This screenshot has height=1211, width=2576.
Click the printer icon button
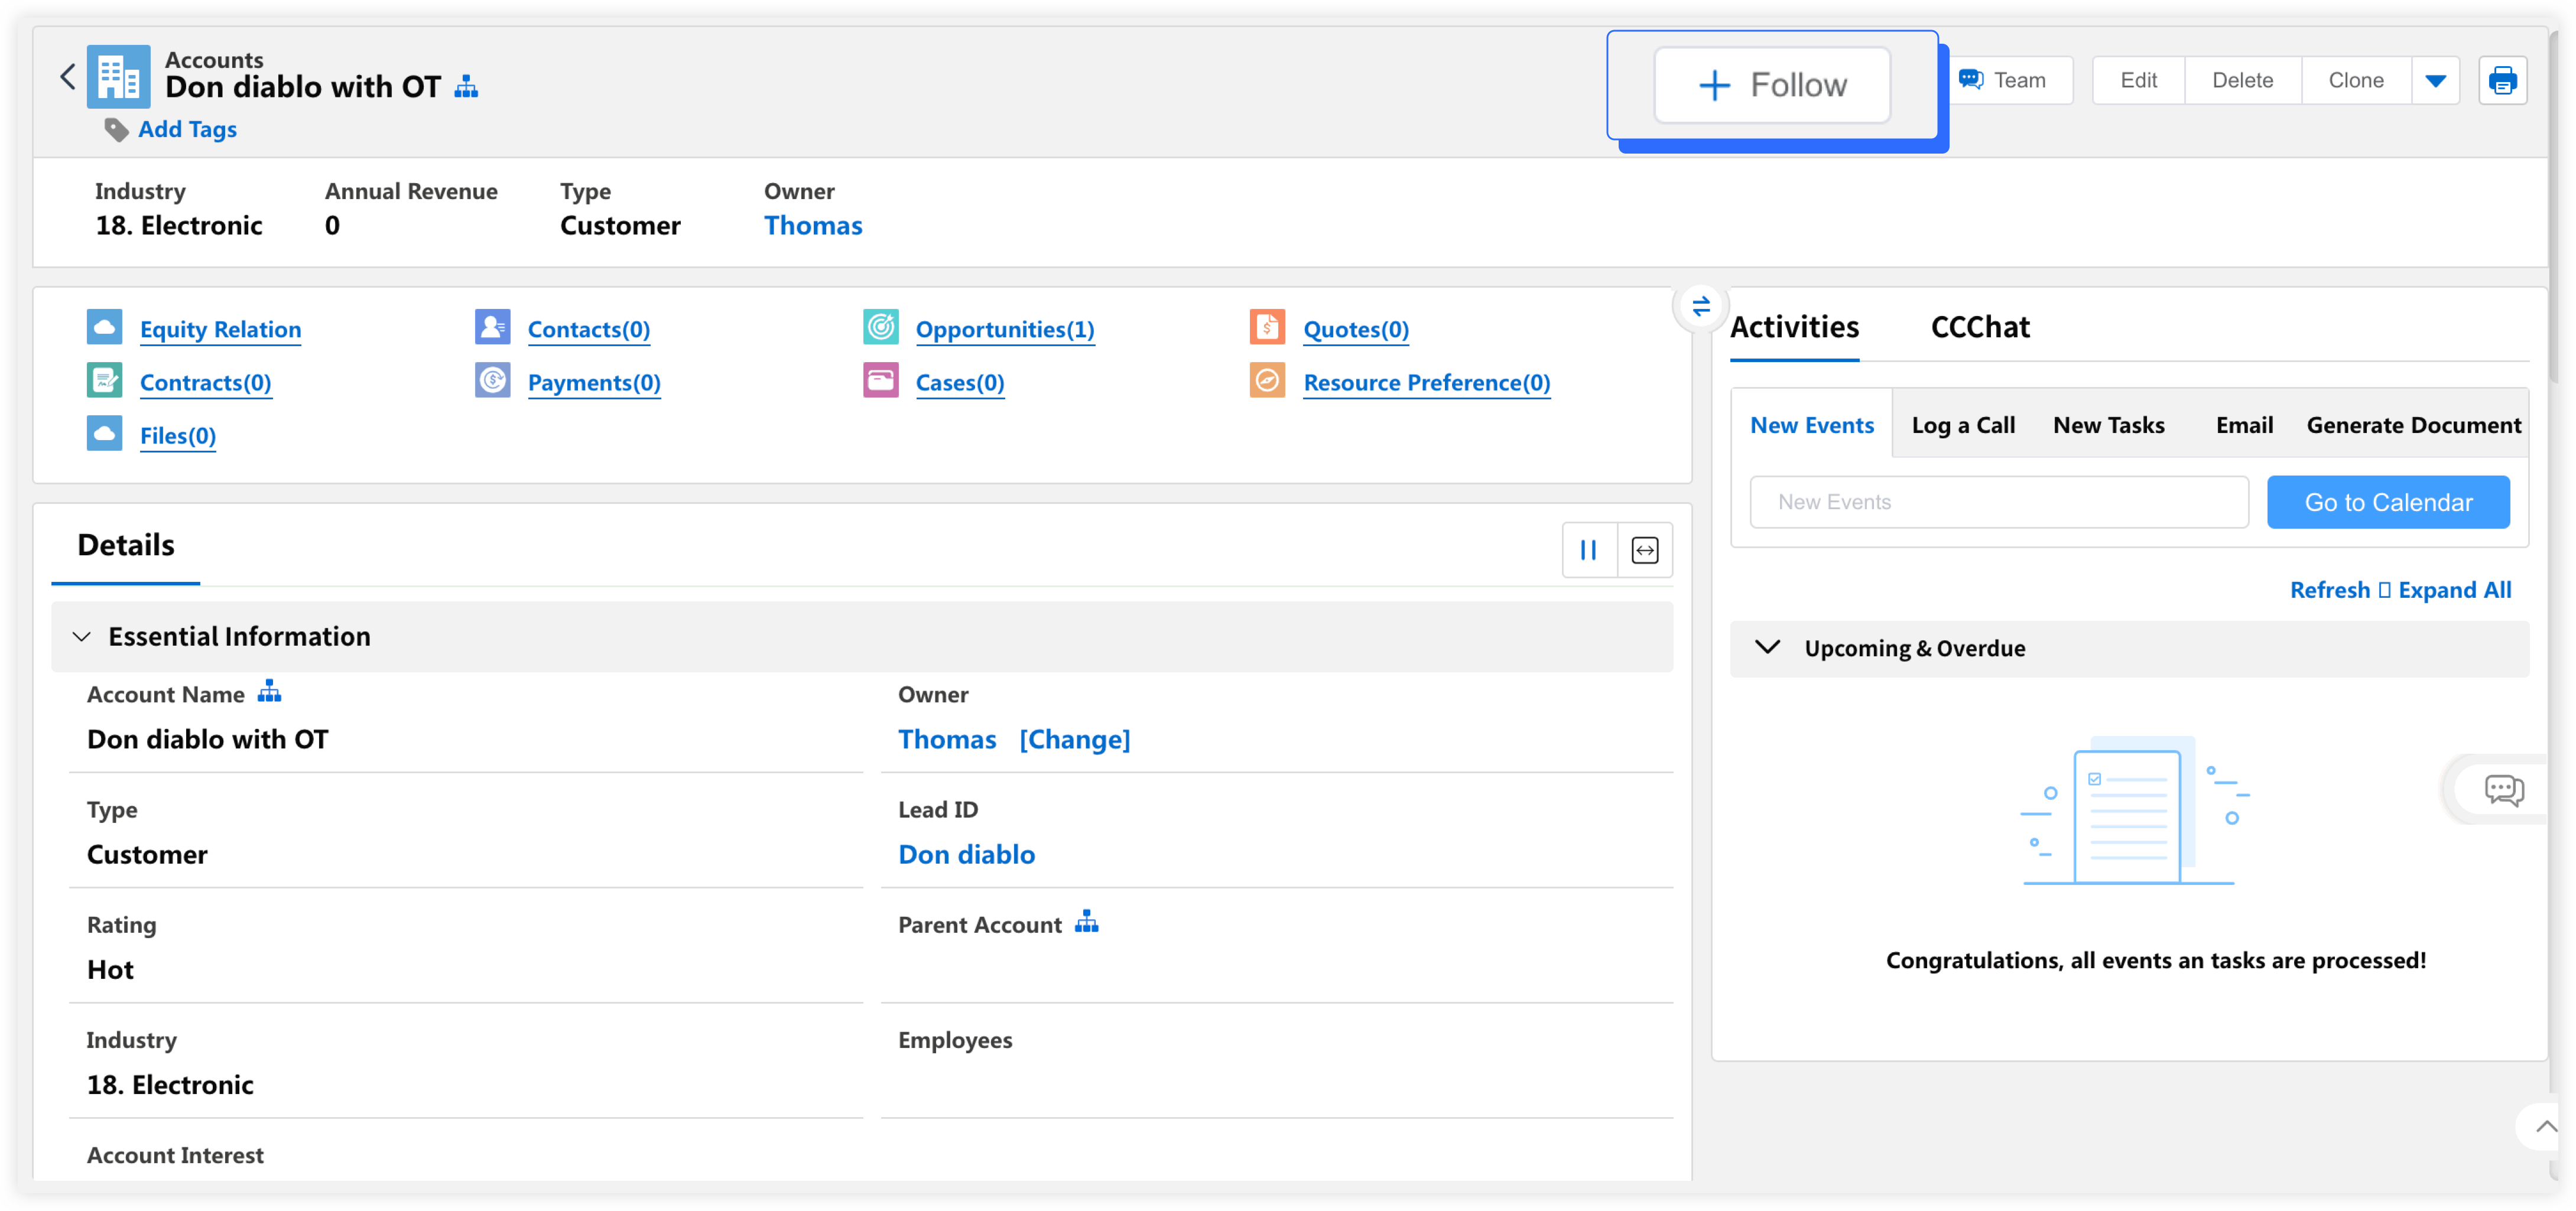2502,81
